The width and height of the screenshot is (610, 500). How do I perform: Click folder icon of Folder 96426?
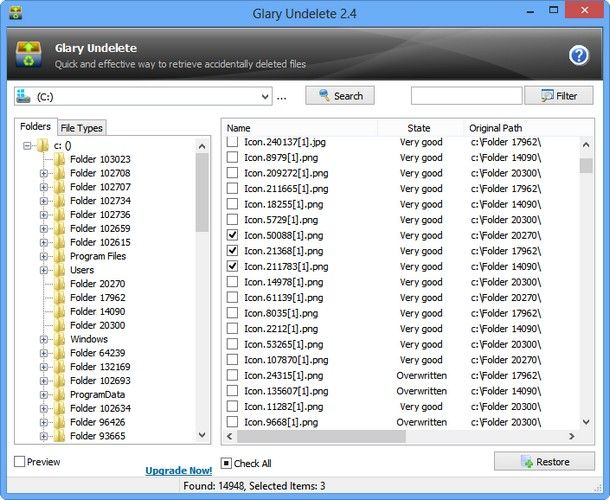pyautogui.click(x=60, y=422)
